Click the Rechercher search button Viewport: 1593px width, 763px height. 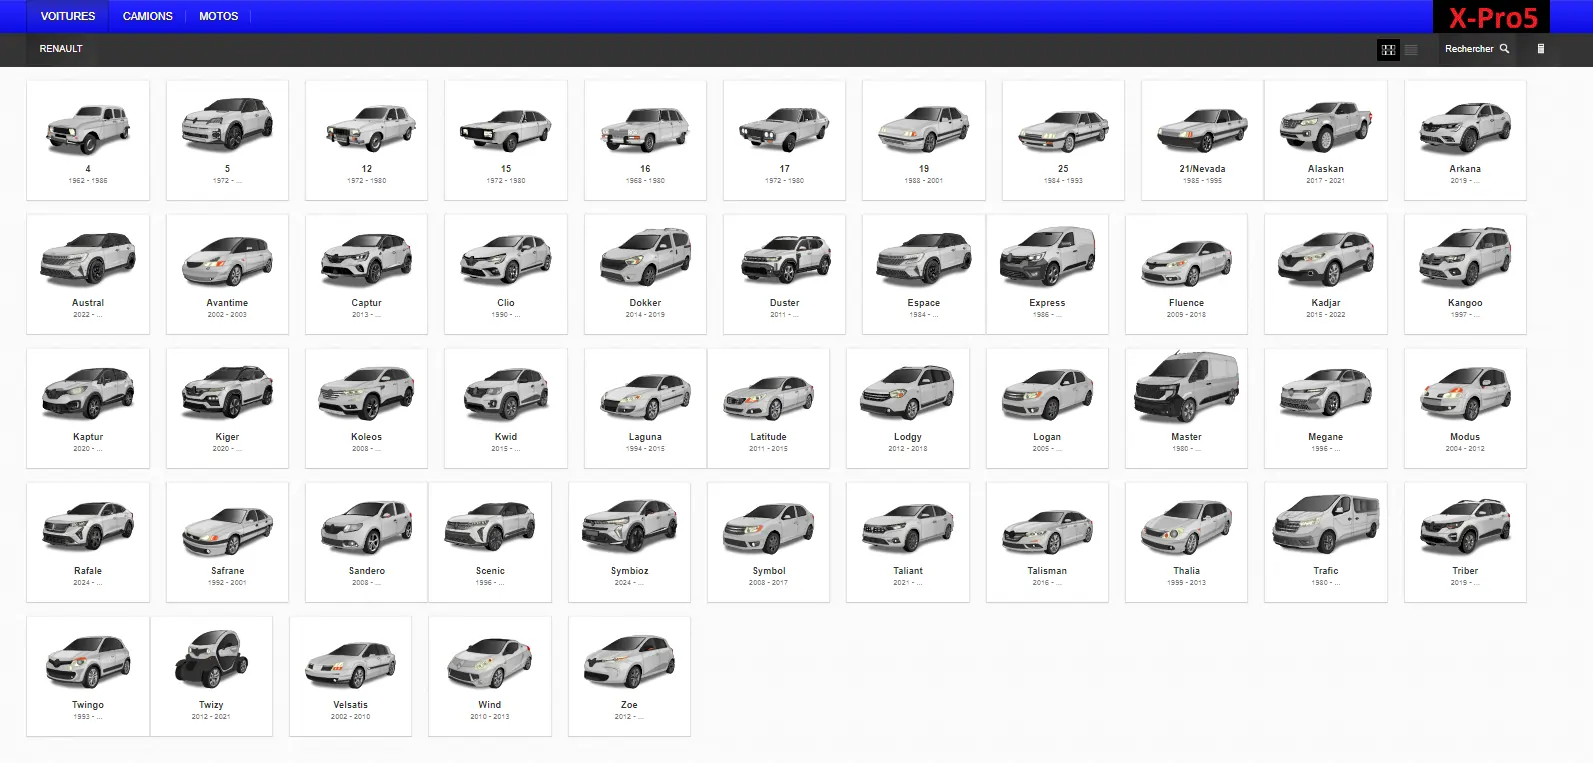coord(1477,48)
